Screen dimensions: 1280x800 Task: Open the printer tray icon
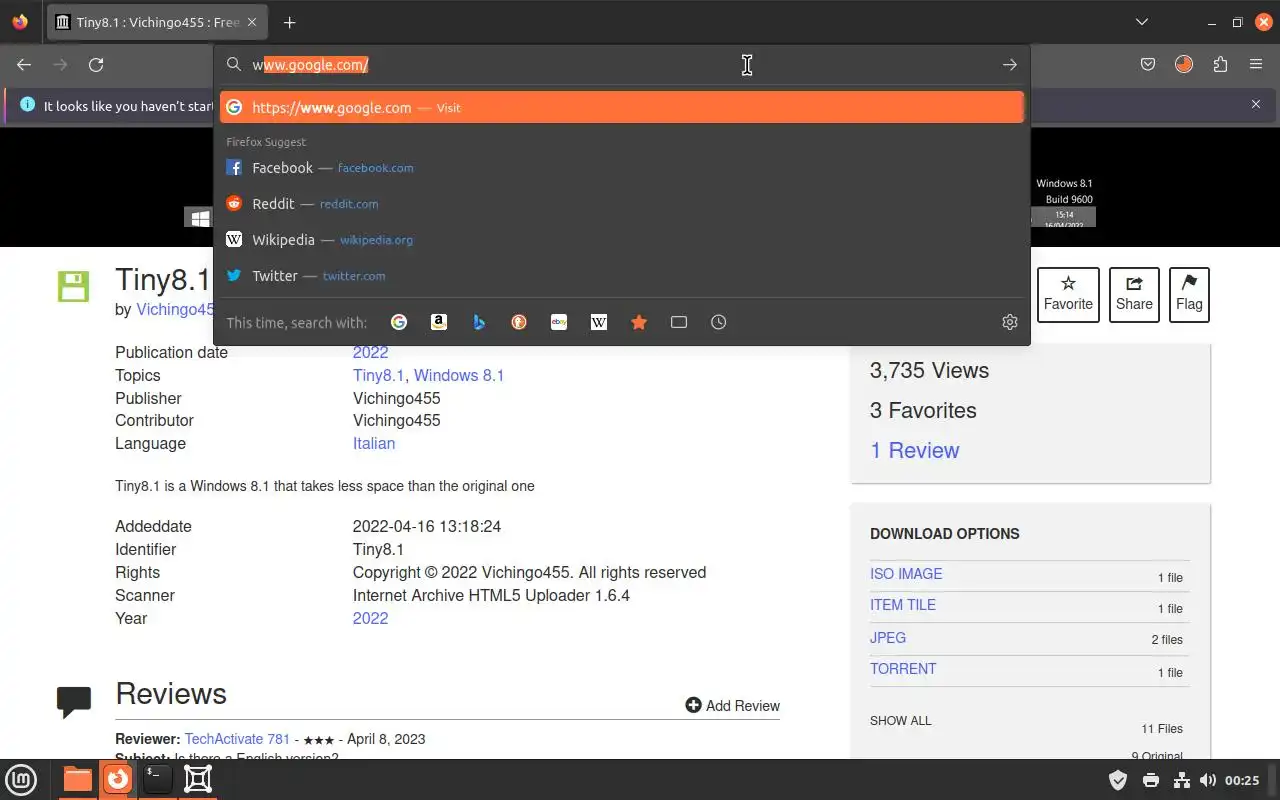pos(1150,780)
